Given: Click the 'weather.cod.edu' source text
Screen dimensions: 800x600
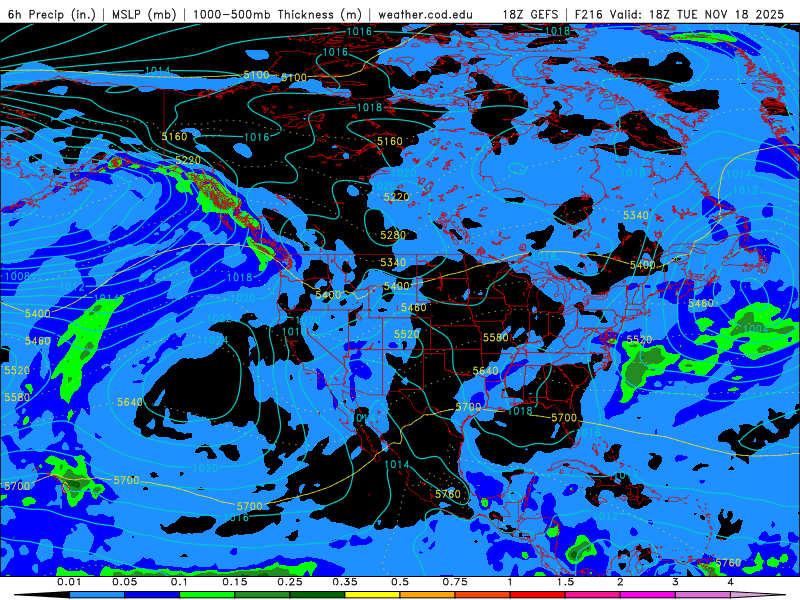Looking at the screenshot, I should [425, 14].
